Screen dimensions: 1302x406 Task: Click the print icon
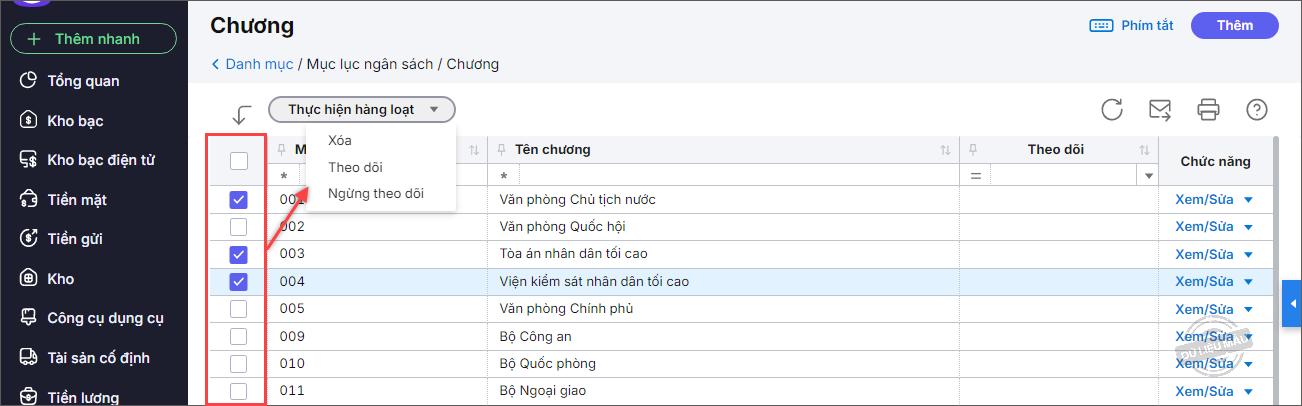(1209, 110)
